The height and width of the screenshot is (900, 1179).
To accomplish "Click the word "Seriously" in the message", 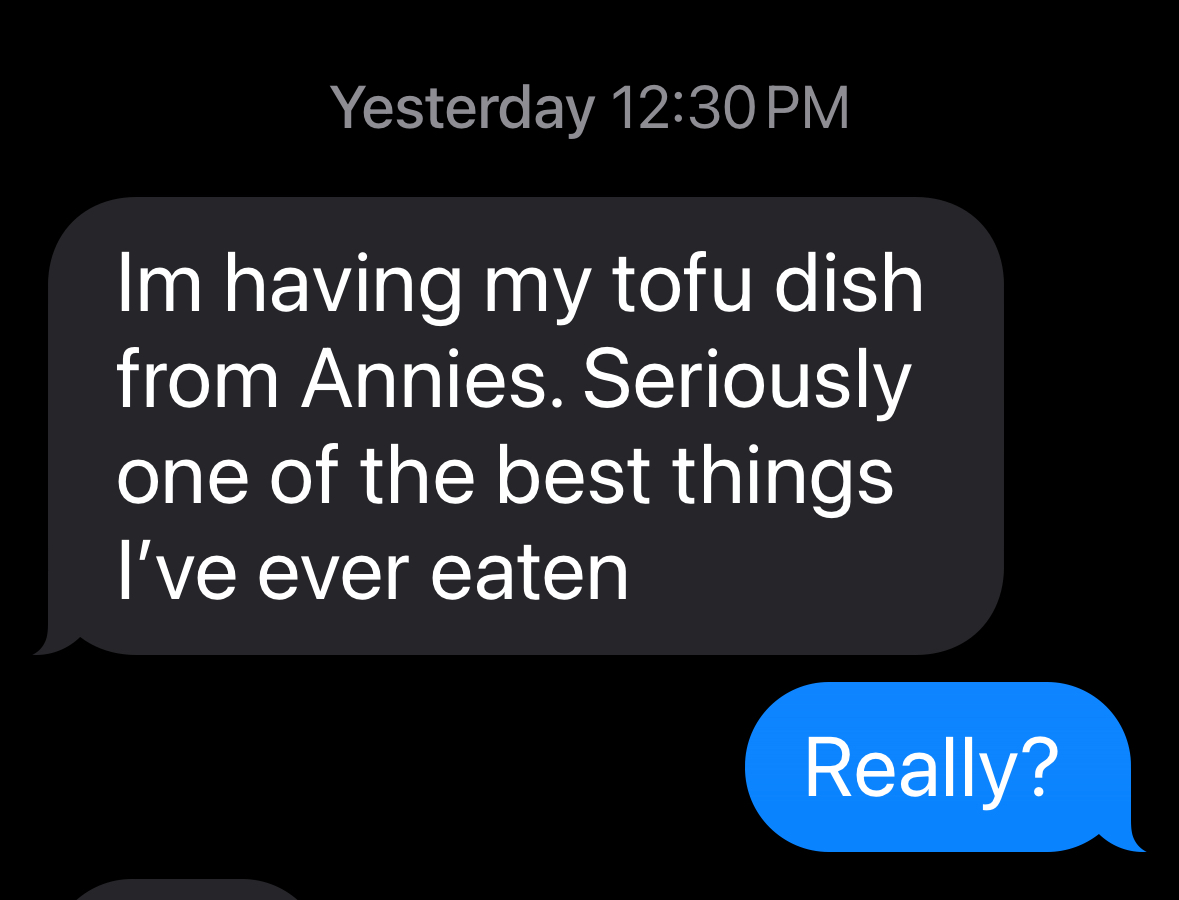I will pyautogui.click(x=746, y=380).
